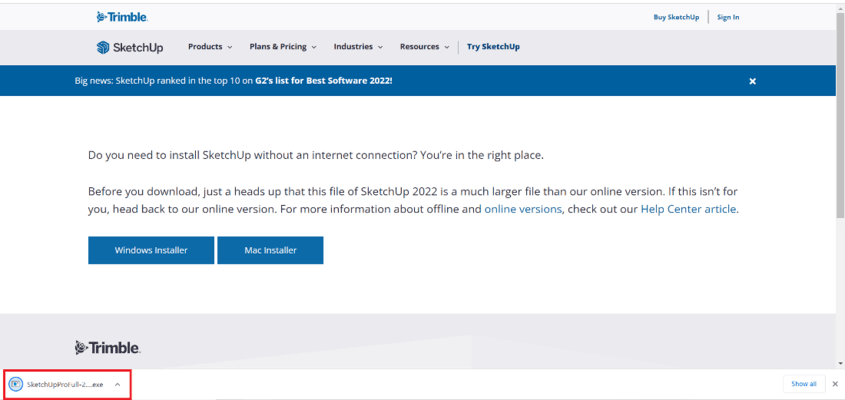Click the Show all downloads button
Viewport: 845px width, 400px height.
tap(804, 384)
